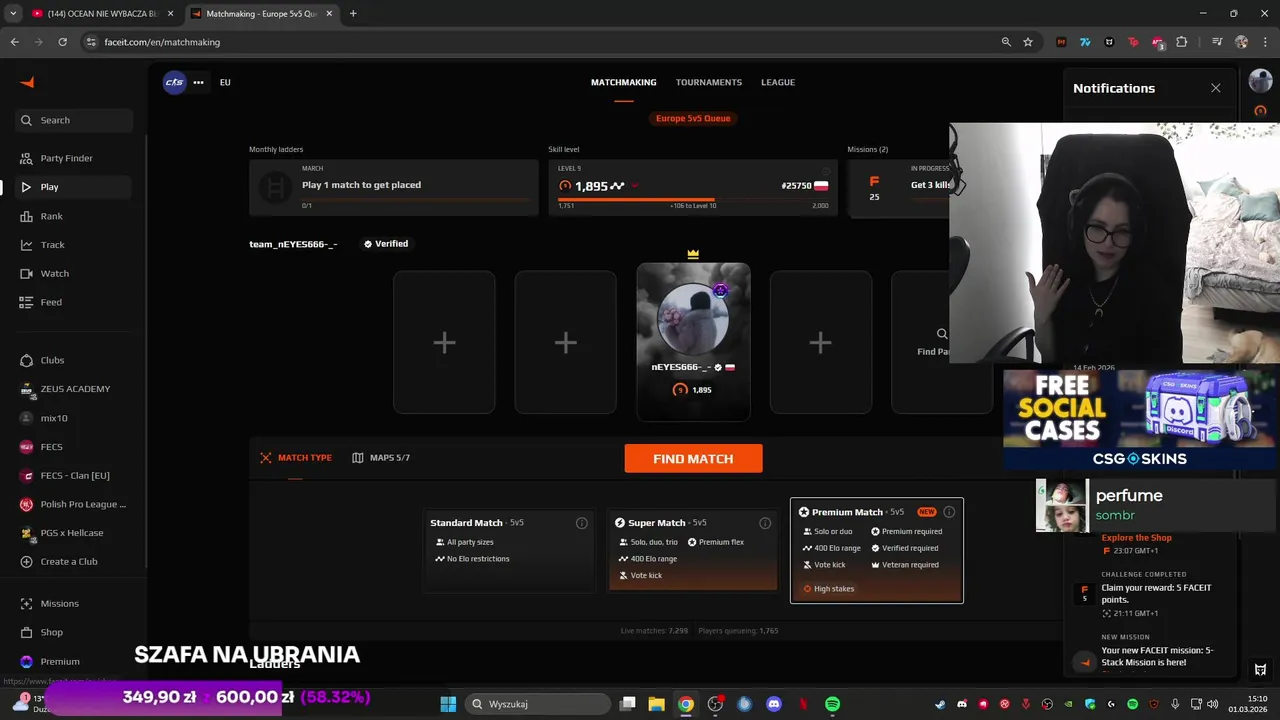The image size is (1280, 720).
Task: Select the Premium Match option
Action: pyautogui.click(x=877, y=550)
